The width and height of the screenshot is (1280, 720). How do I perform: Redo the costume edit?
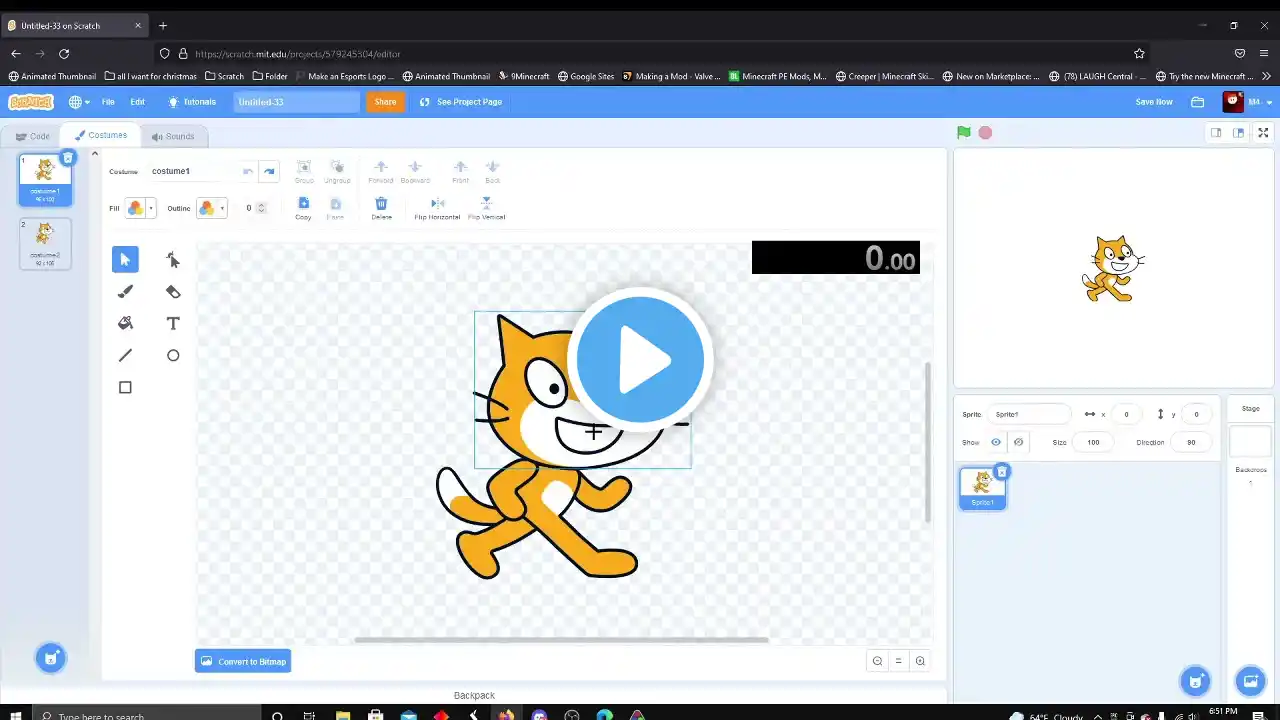click(269, 172)
